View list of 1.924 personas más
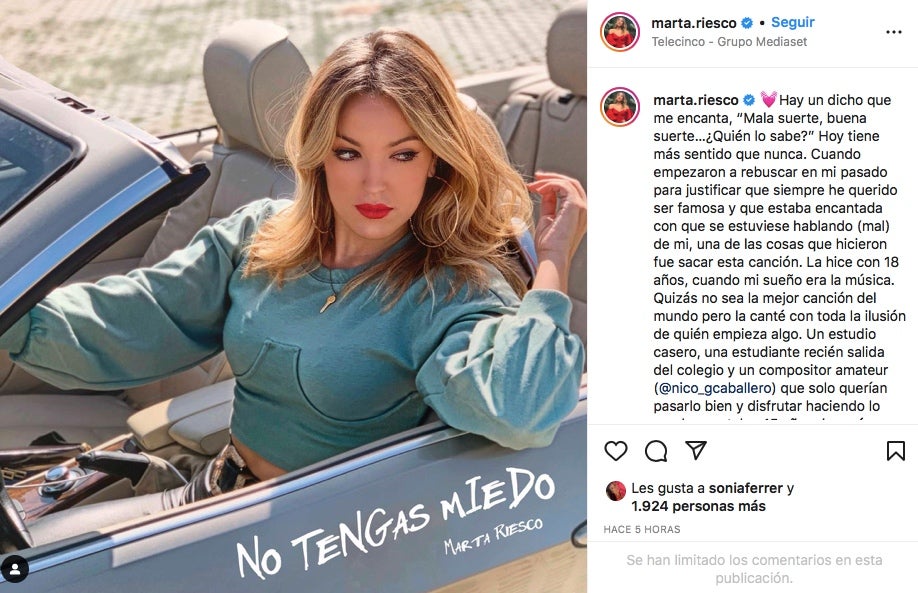Image resolution: width=918 pixels, height=593 pixels. click(x=698, y=506)
